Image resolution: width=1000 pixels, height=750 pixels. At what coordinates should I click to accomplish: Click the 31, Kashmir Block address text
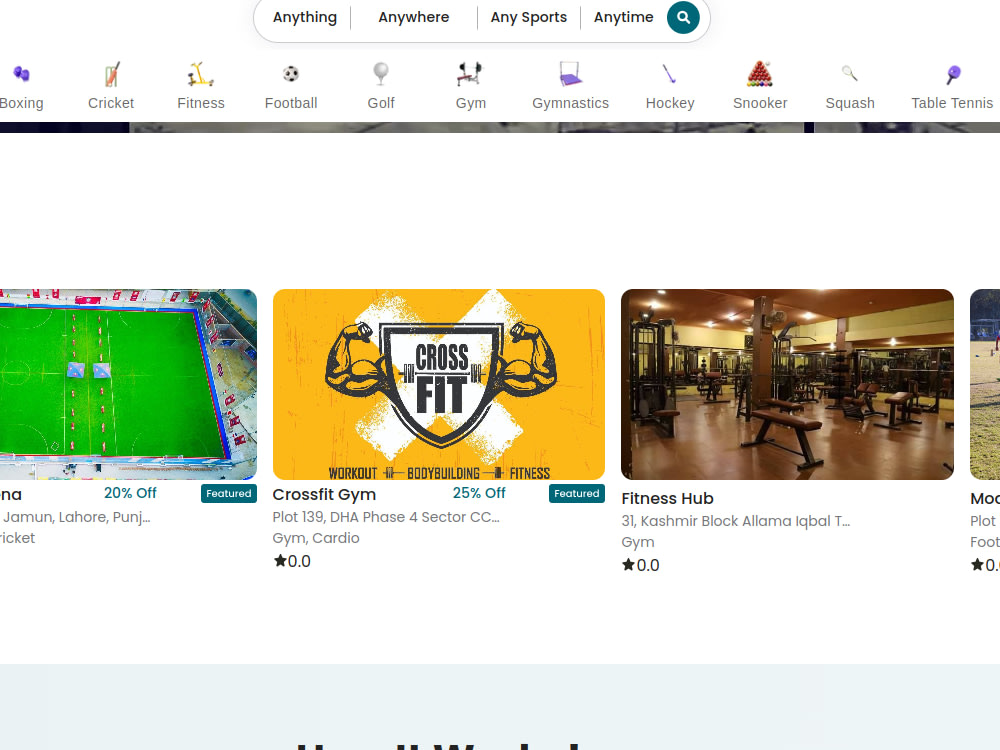(735, 521)
